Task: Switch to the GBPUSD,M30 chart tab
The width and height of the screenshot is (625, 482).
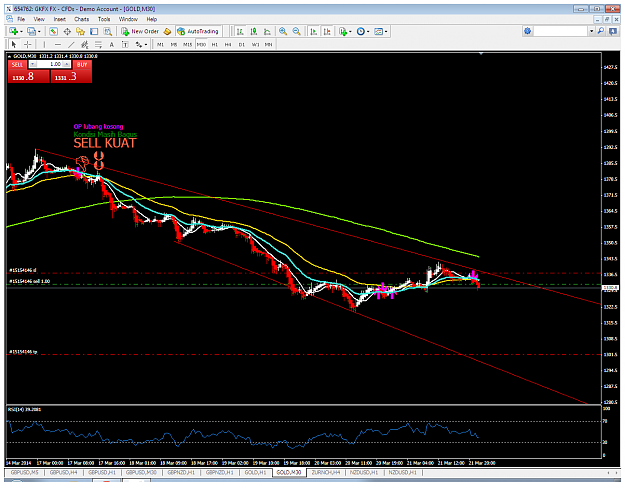Action: pyautogui.click(x=141, y=472)
